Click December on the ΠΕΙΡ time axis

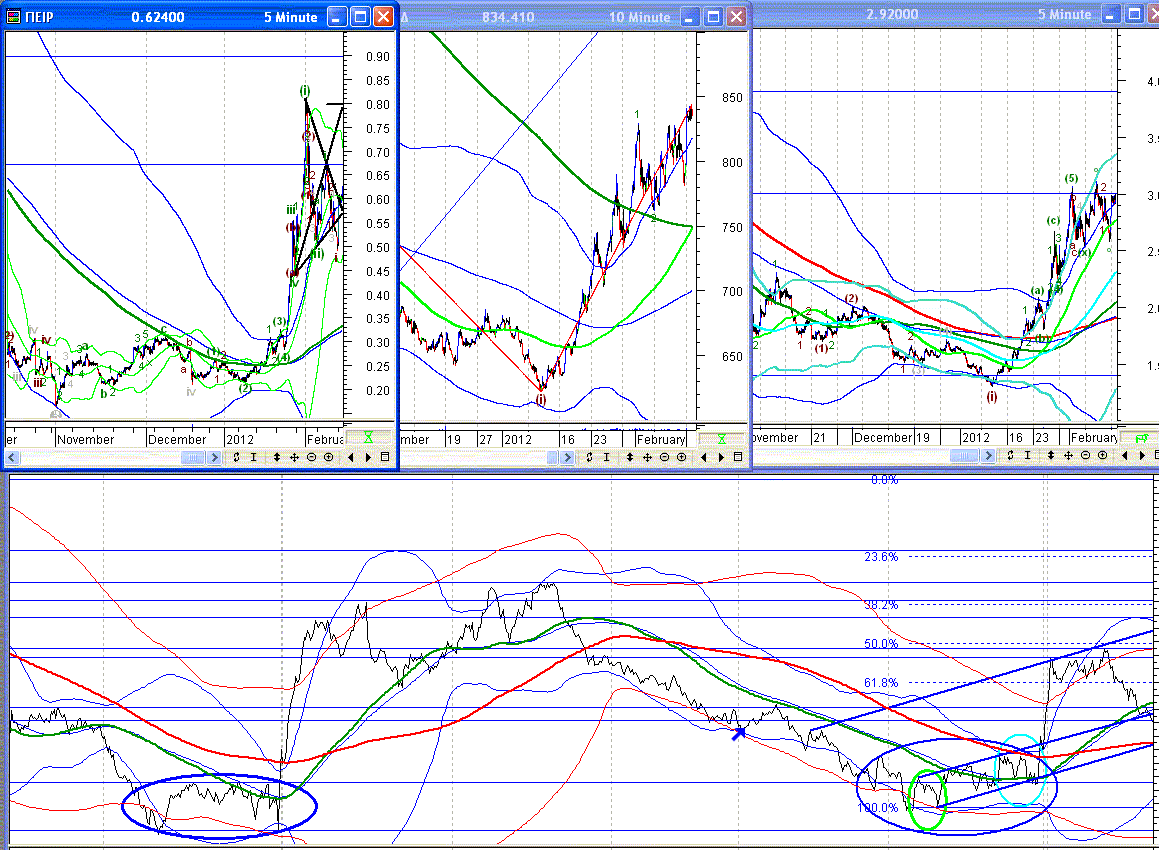177,439
